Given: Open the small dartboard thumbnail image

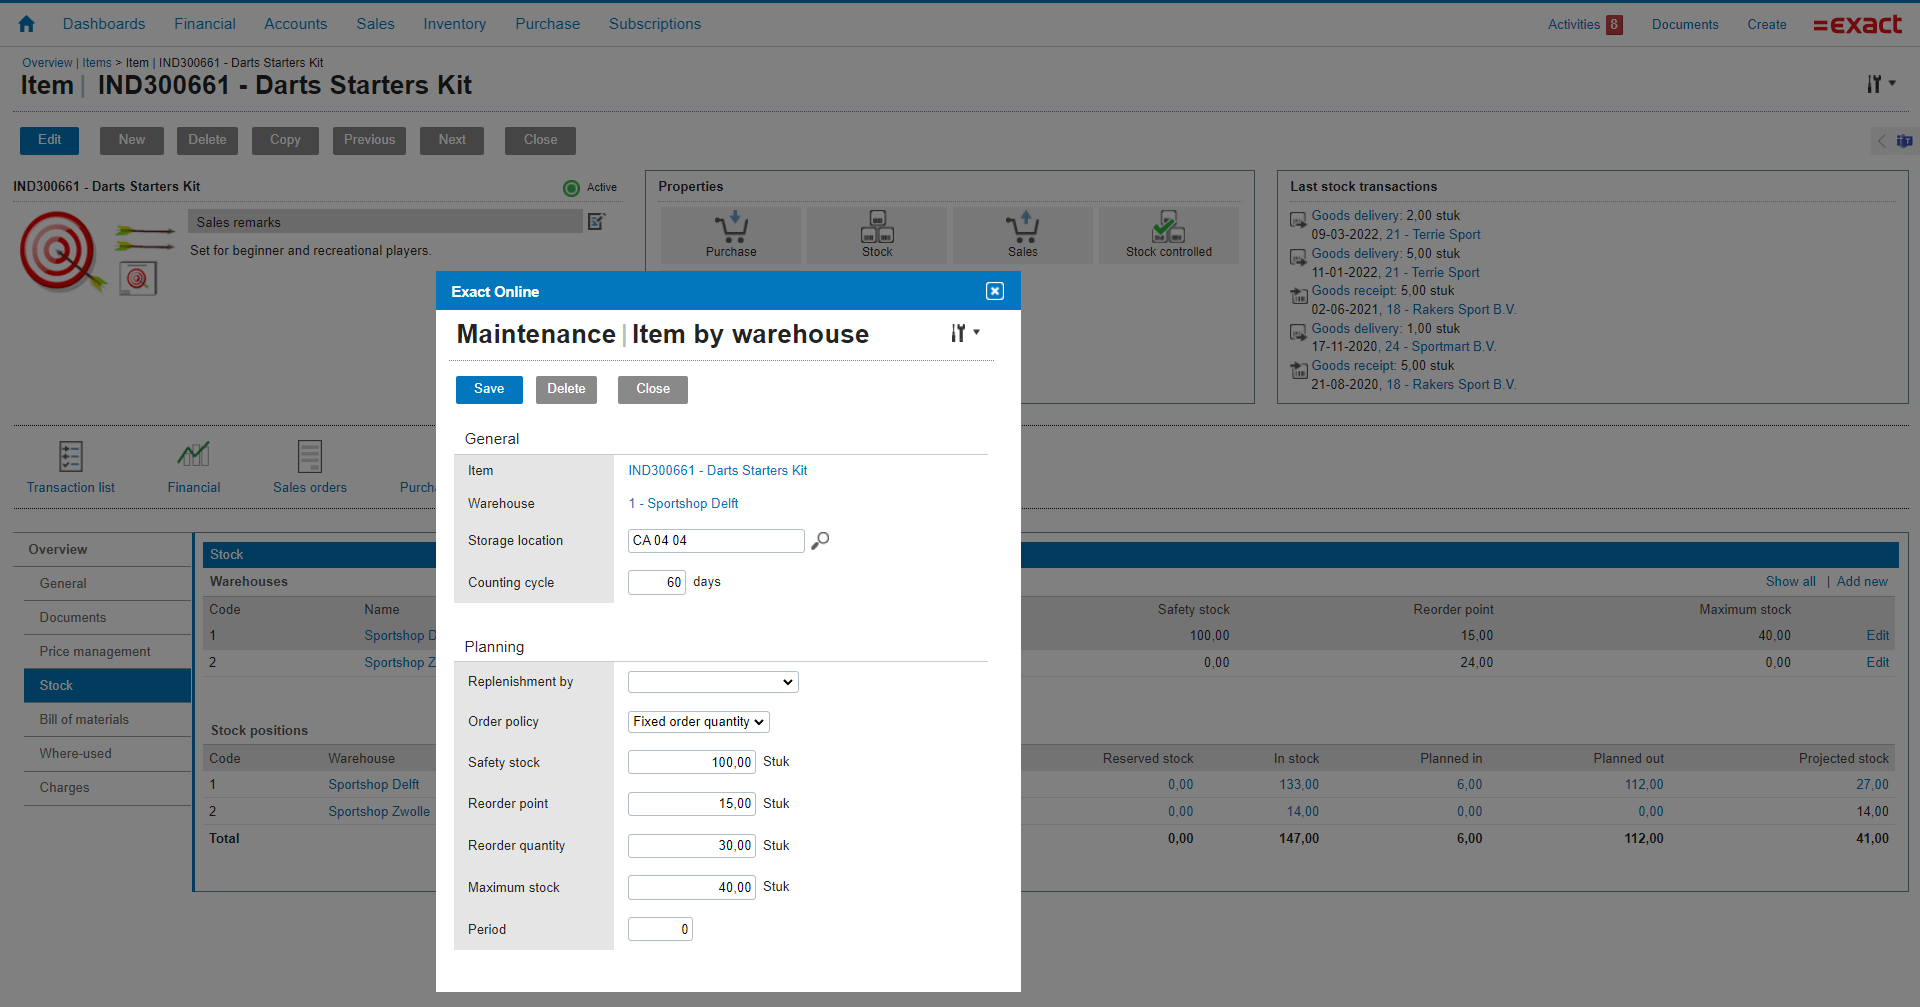Looking at the screenshot, I should [138, 278].
